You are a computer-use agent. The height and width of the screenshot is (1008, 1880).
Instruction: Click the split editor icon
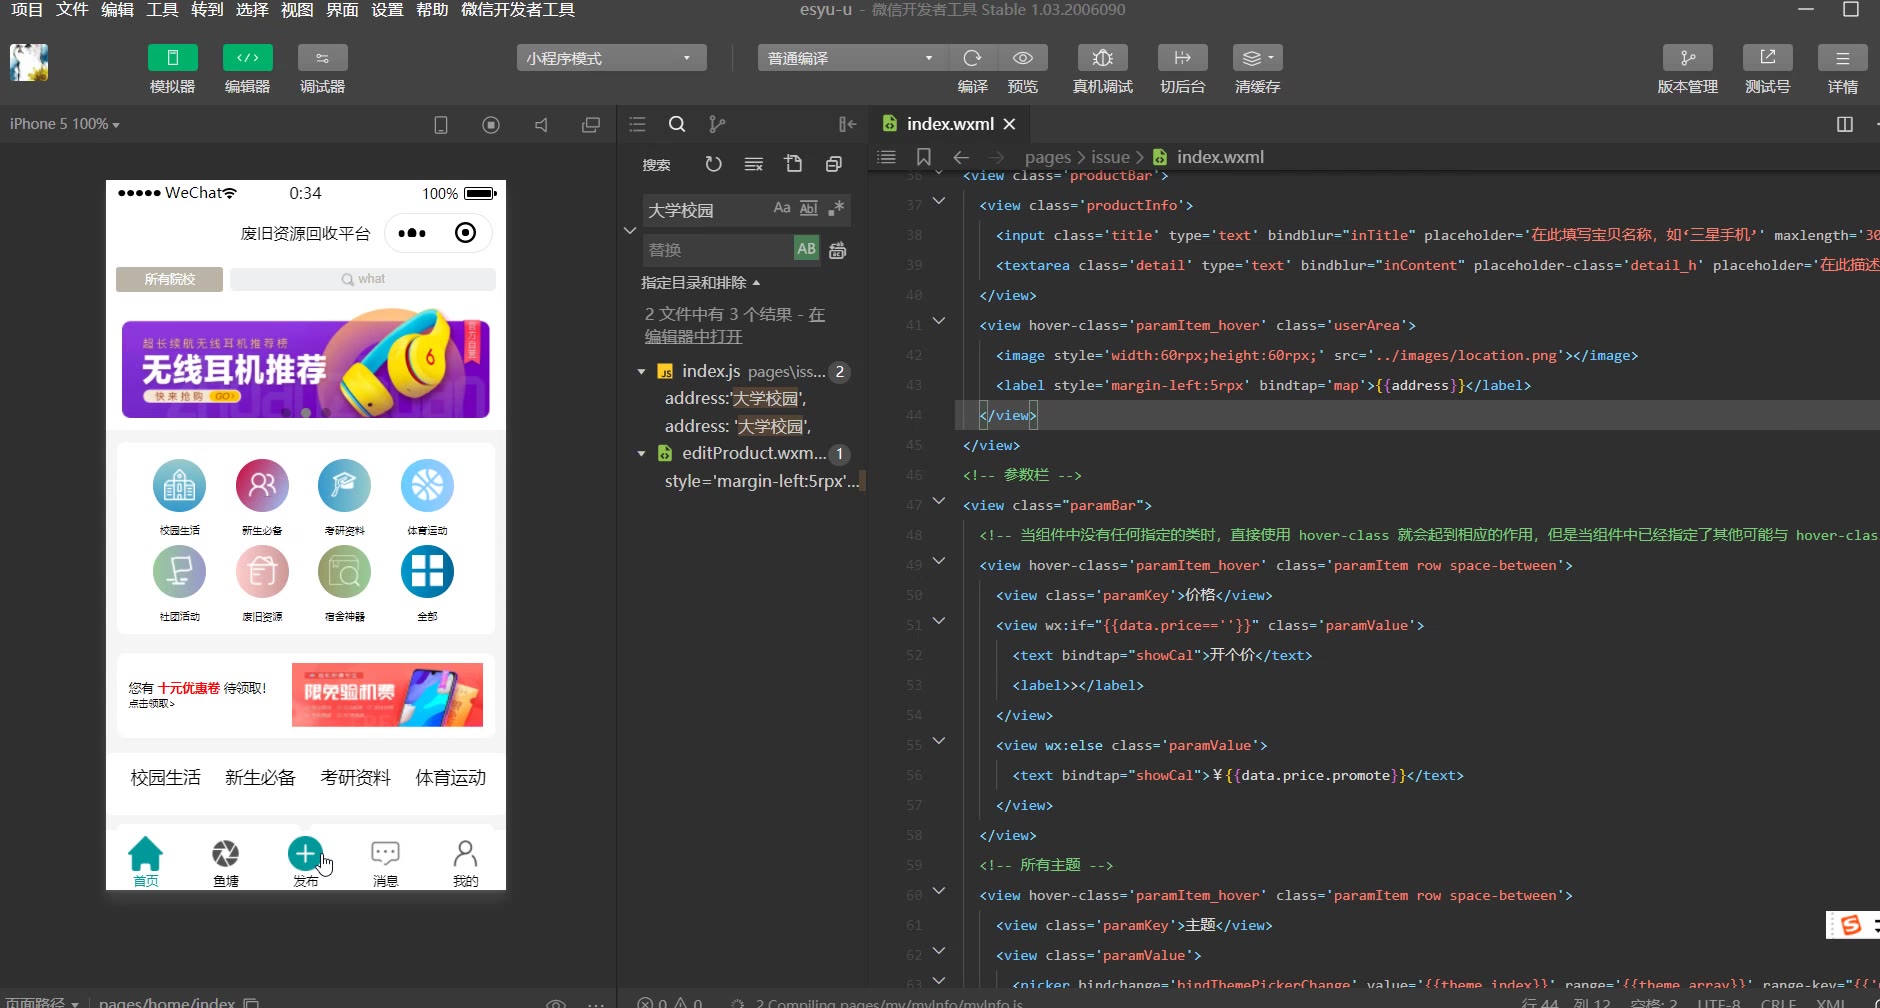1845,124
